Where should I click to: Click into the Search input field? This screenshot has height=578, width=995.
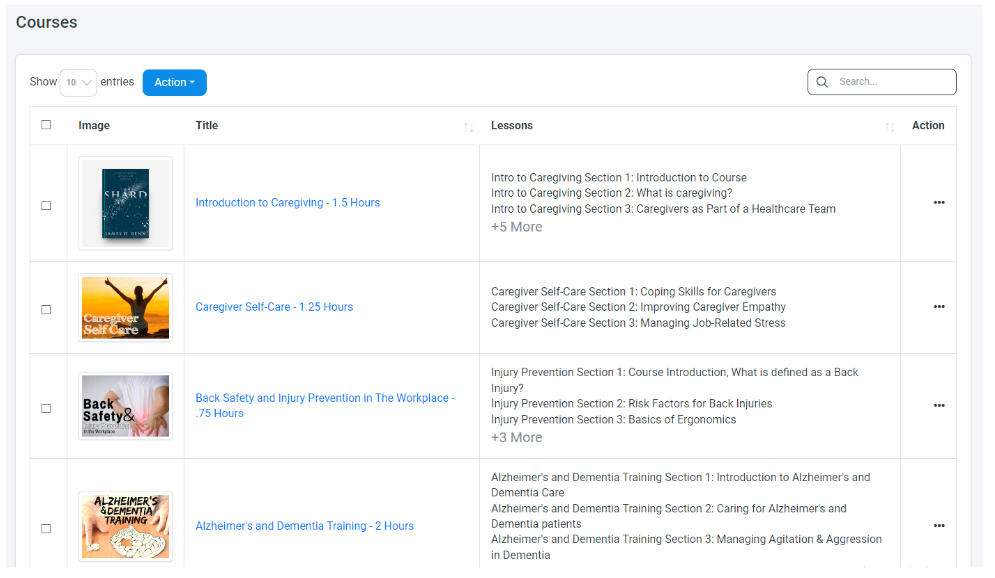coord(890,82)
